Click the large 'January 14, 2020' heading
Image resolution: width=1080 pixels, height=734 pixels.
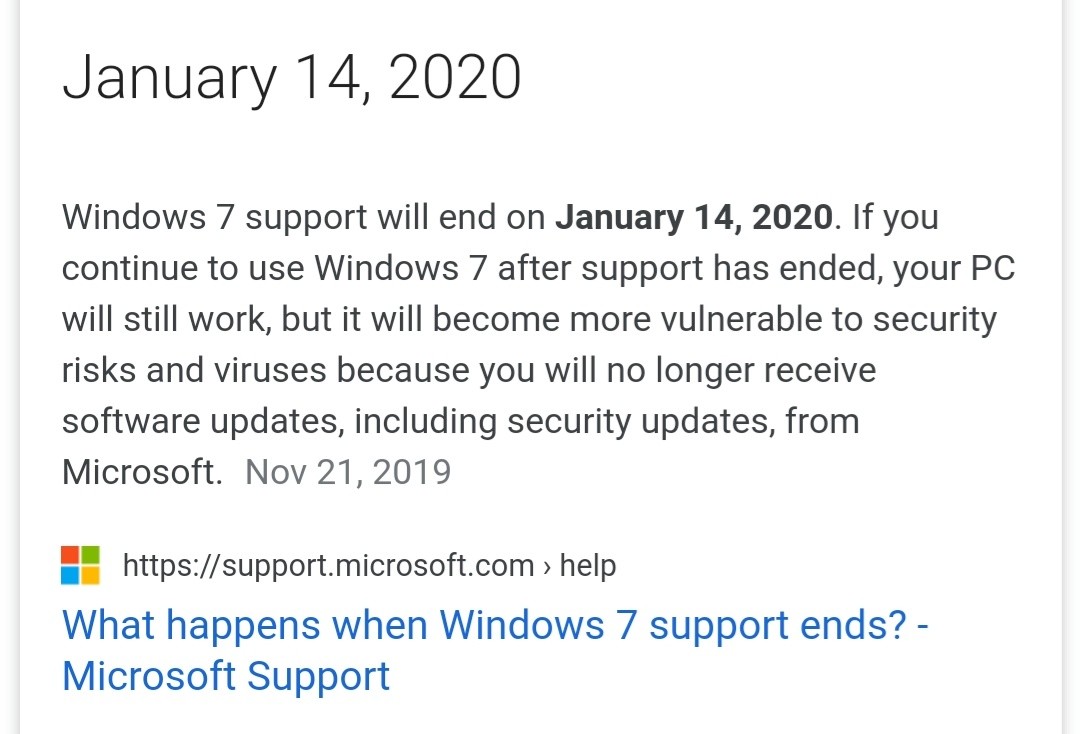[291, 77]
